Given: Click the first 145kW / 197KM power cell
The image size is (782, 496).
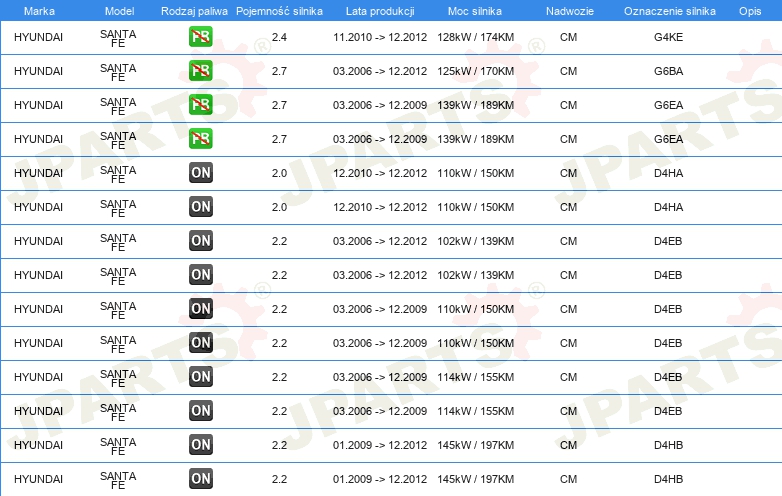Looking at the screenshot, I should click(475, 445).
